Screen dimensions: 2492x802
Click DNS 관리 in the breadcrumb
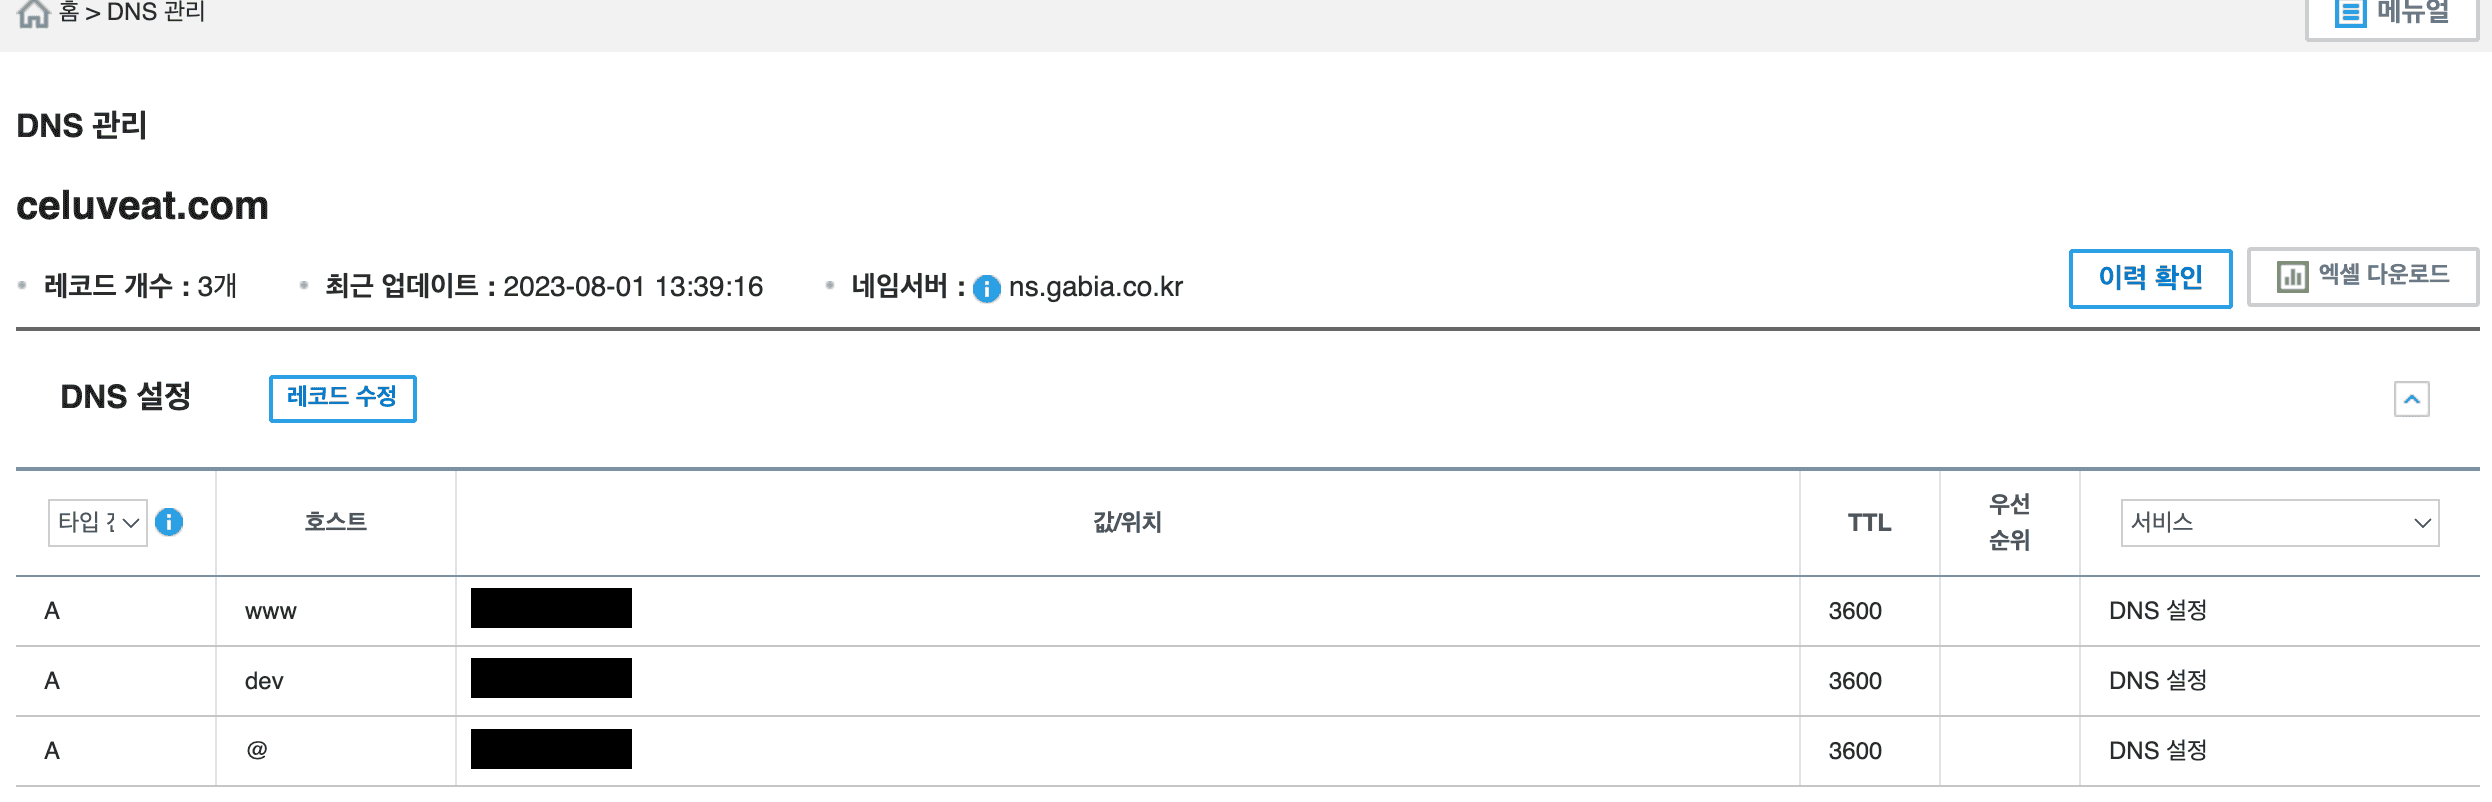tap(155, 13)
